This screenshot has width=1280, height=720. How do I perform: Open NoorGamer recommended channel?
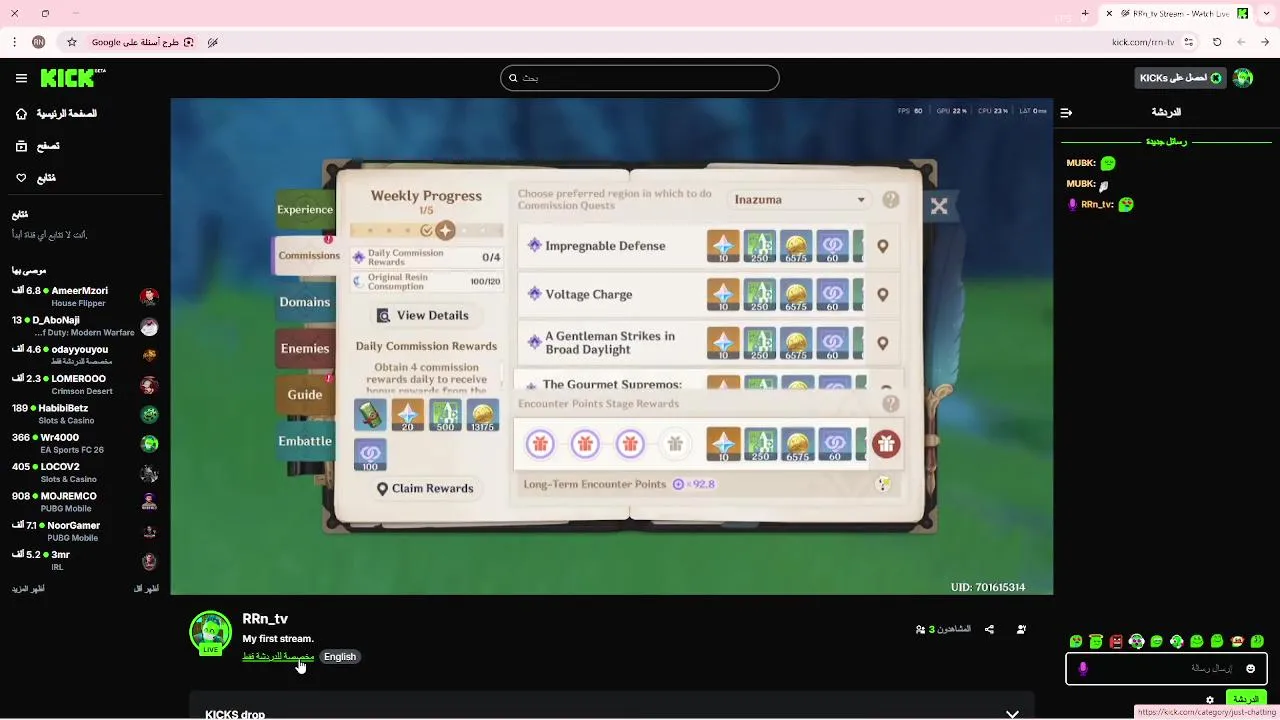86,531
